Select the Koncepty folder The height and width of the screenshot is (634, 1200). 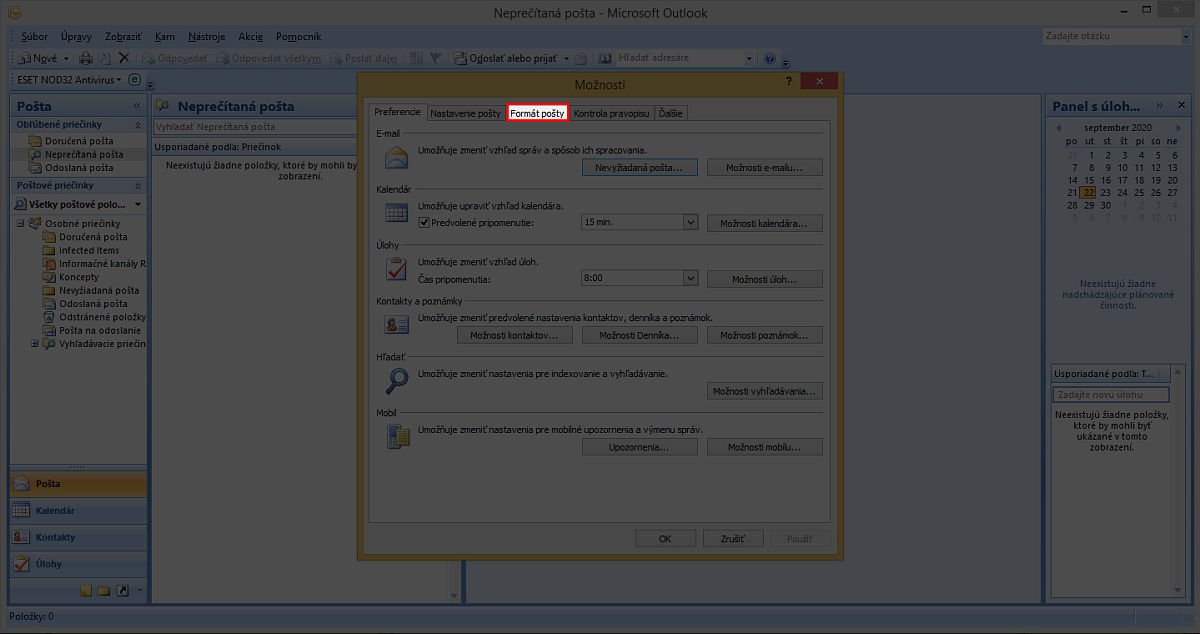click(78, 277)
